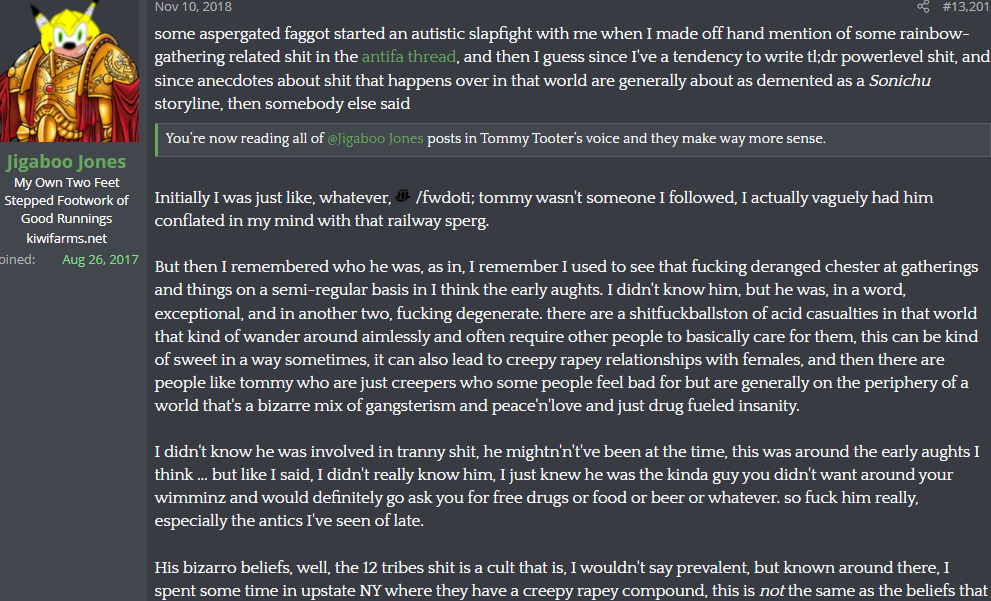Screen dimensions: 991x601
Task: Click the Aug 26, 2017 joined date
Action: [x=100, y=260]
